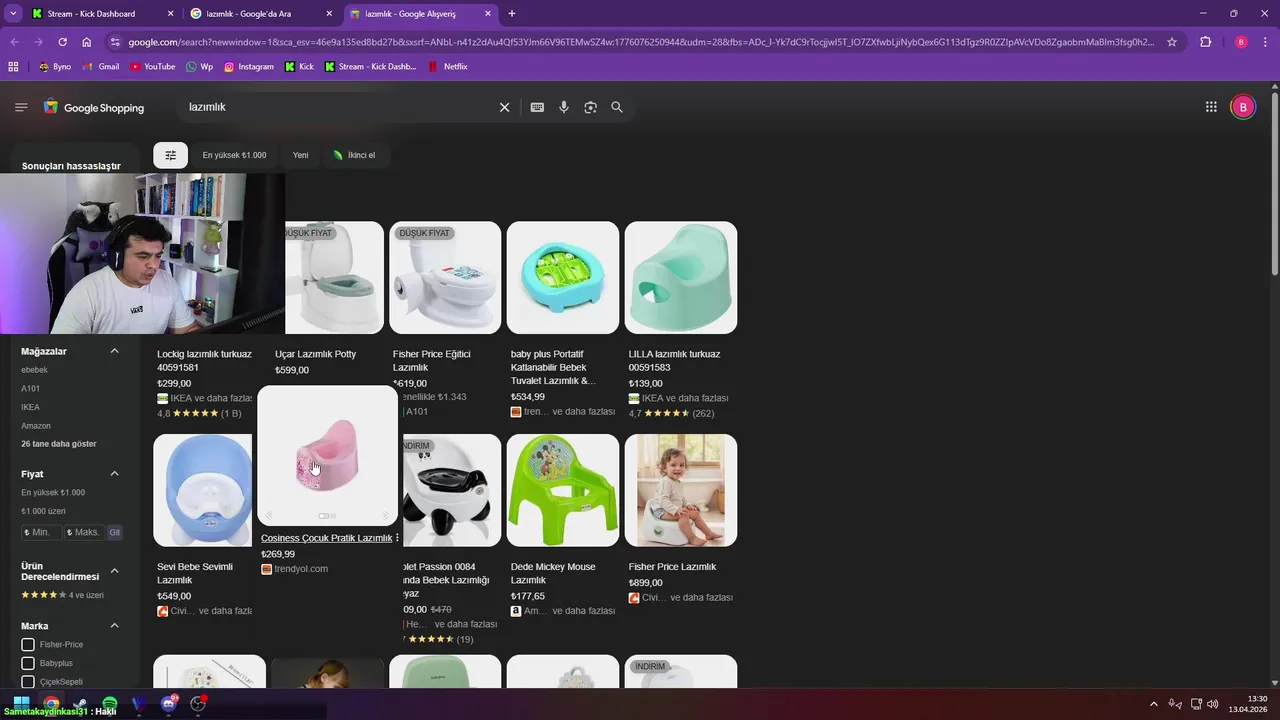
Task: Open Dede Mickey Mouse Lazımlık image
Action: click(563, 490)
